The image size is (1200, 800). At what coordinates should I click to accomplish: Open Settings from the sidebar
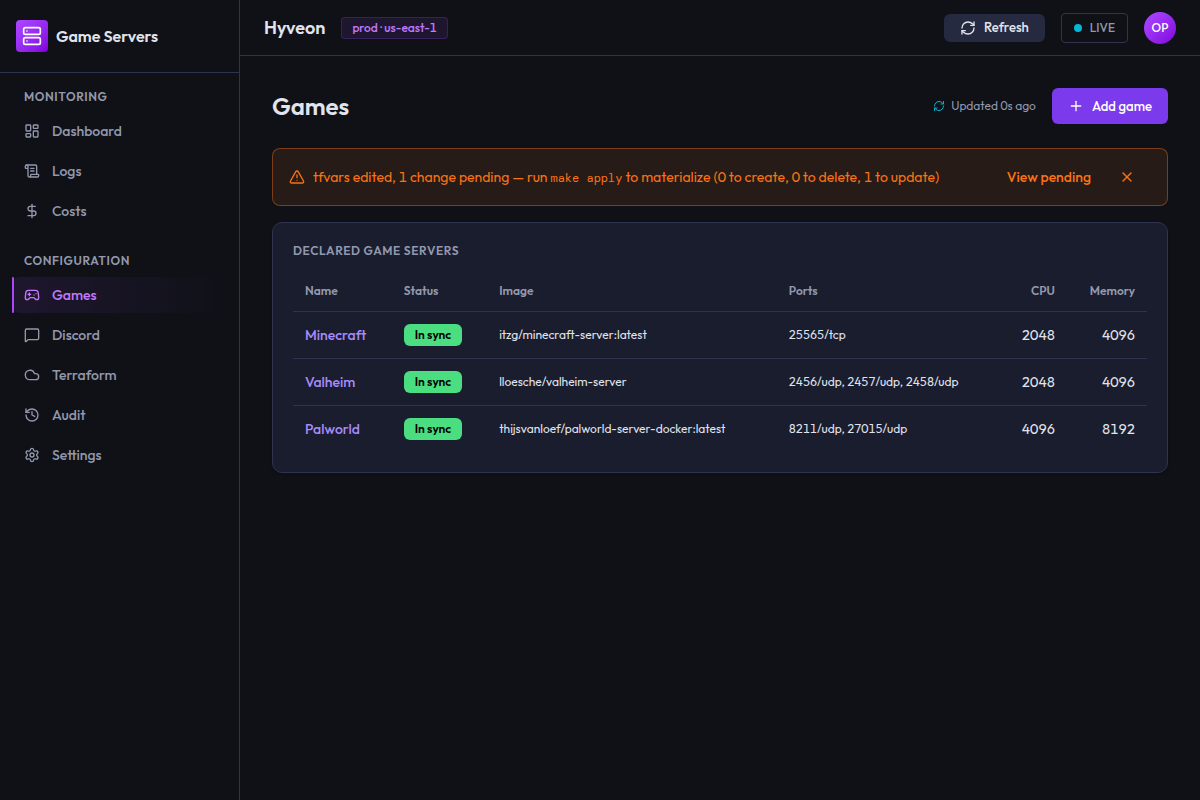(120, 455)
